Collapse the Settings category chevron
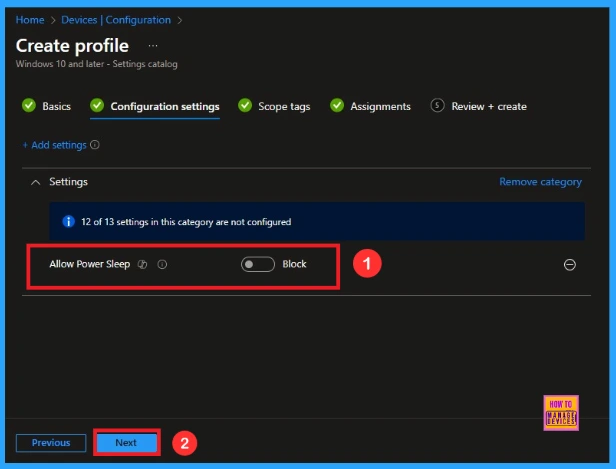 pyautogui.click(x=36, y=182)
